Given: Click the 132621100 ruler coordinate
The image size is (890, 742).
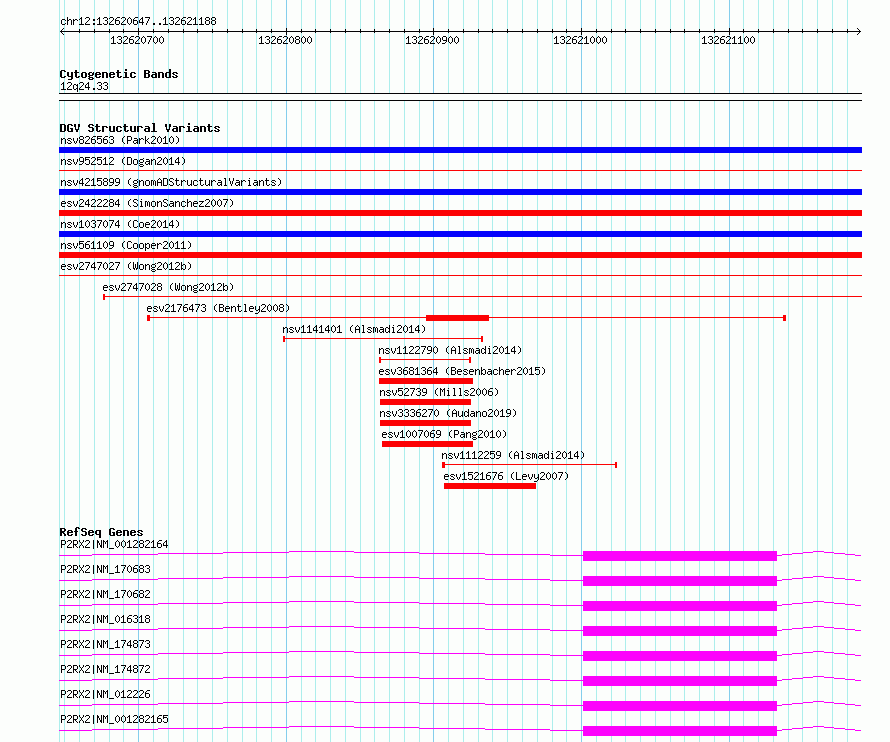Looking at the screenshot, I should click(x=728, y=40).
